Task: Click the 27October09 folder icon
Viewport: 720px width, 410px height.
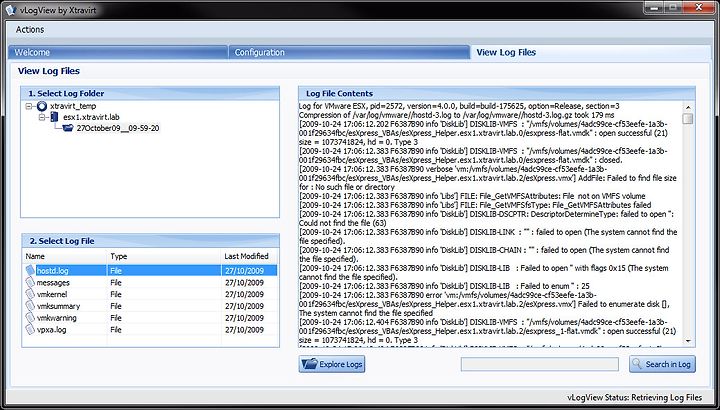Action: [68, 129]
